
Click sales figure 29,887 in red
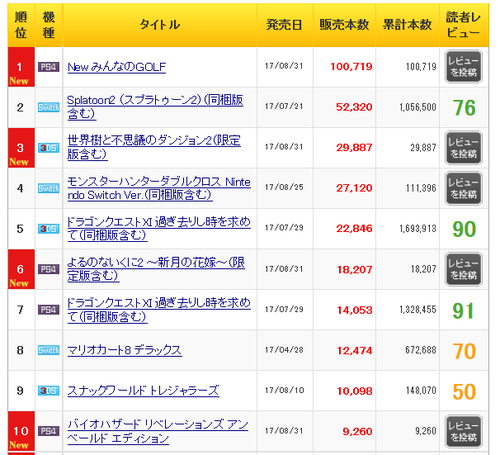coord(354,147)
